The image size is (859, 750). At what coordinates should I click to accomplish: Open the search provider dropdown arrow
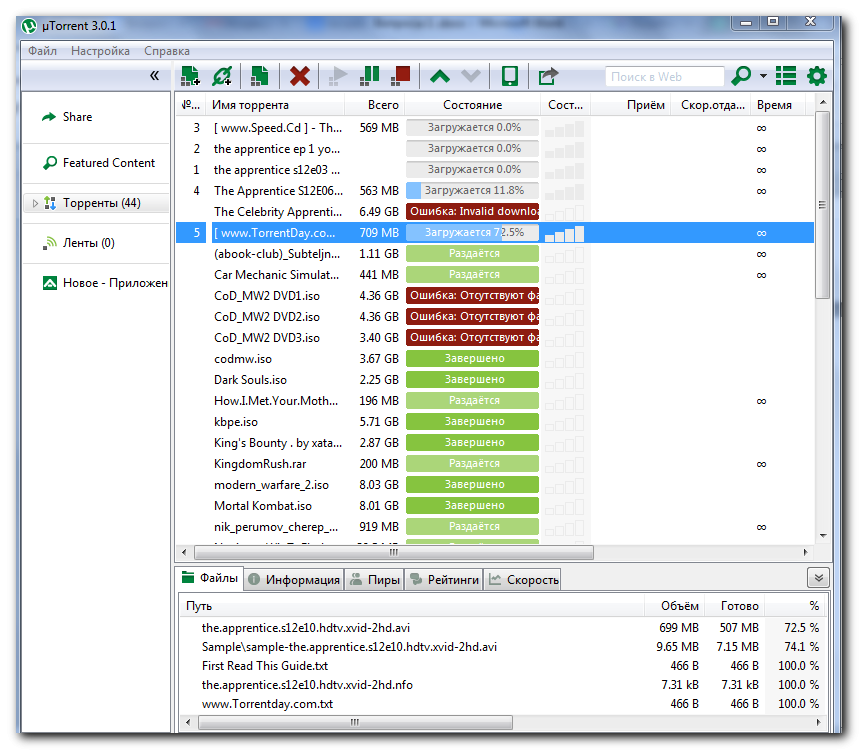click(x=763, y=76)
